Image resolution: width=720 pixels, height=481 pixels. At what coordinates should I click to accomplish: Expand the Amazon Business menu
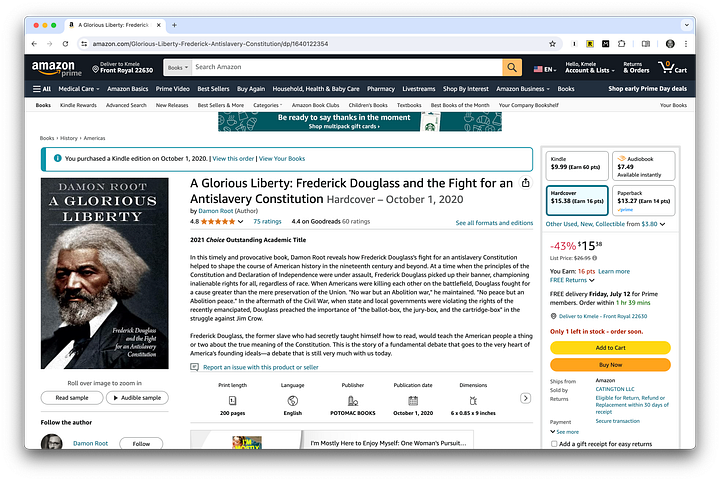(x=523, y=89)
